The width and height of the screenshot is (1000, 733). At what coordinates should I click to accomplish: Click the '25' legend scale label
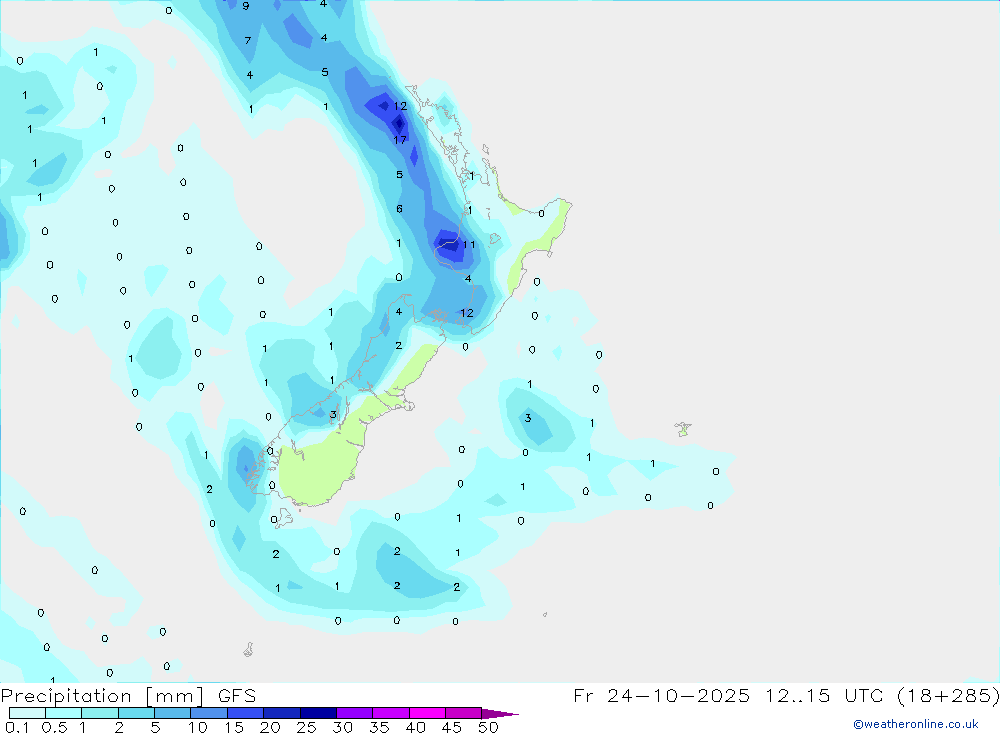pos(307,727)
